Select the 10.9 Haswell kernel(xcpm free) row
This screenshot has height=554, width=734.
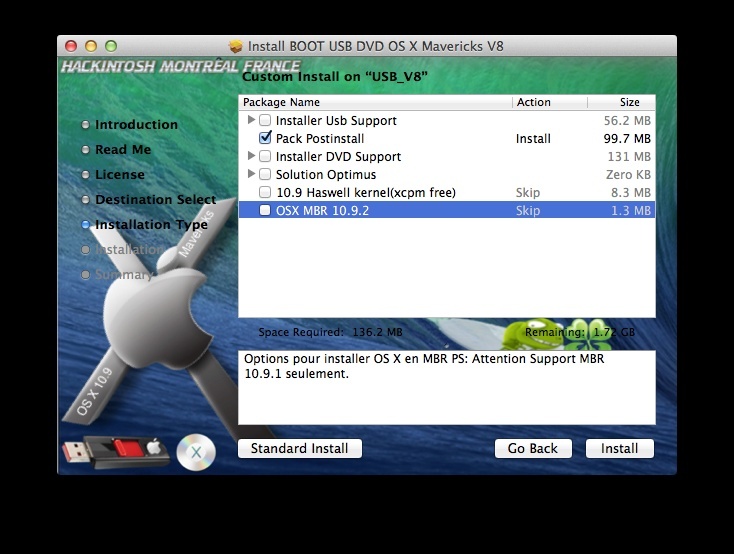point(447,192)
